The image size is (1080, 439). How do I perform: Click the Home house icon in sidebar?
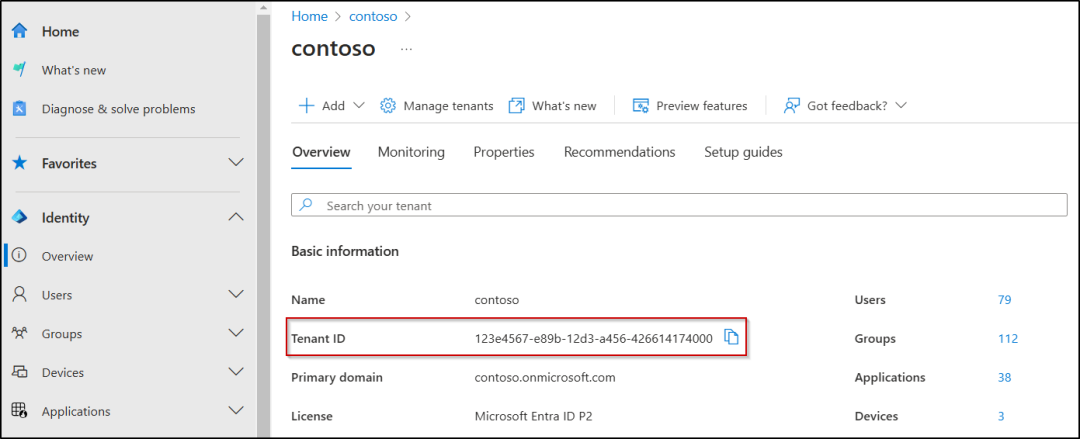point(19,31)
